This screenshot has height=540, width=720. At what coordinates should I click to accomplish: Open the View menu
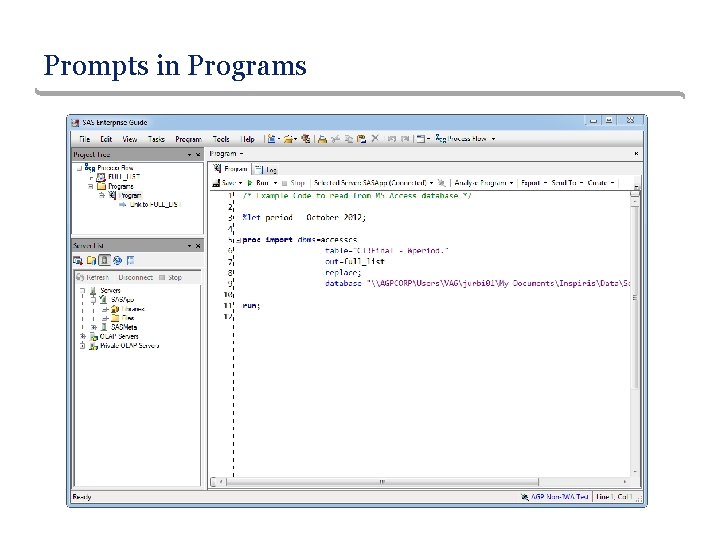tap(129, 139)
